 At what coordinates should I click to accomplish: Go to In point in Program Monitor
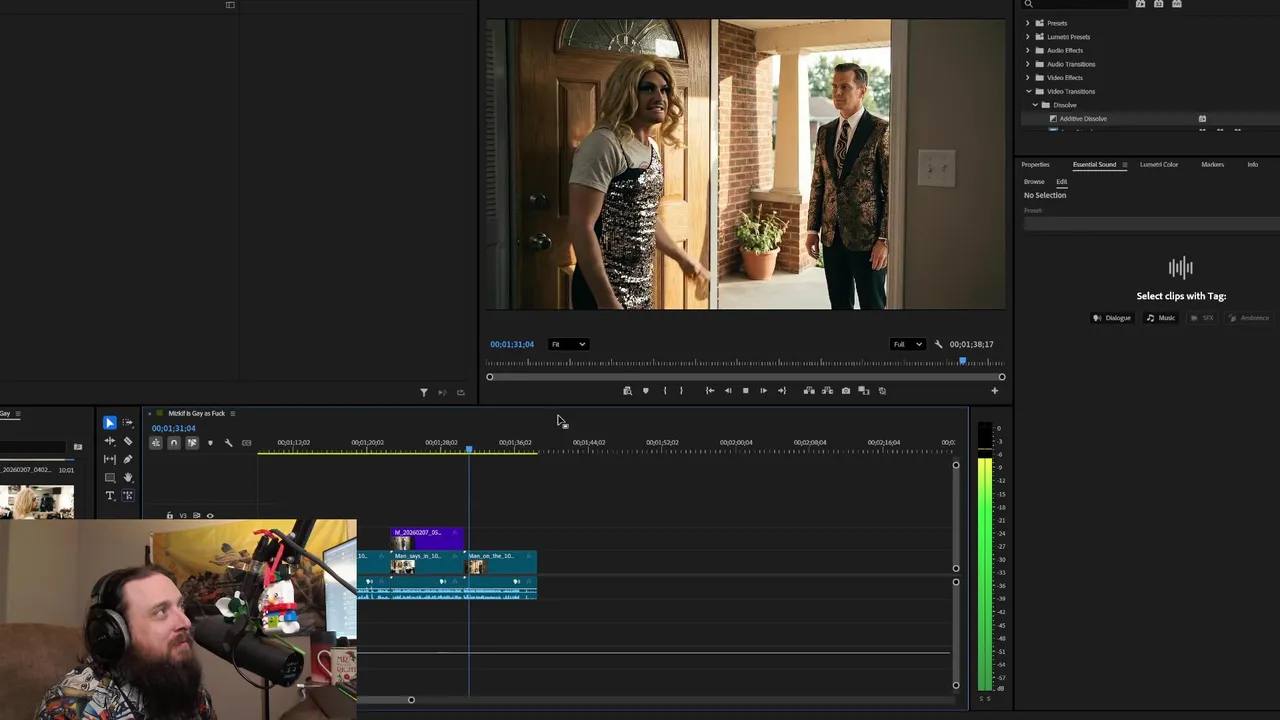709,391
